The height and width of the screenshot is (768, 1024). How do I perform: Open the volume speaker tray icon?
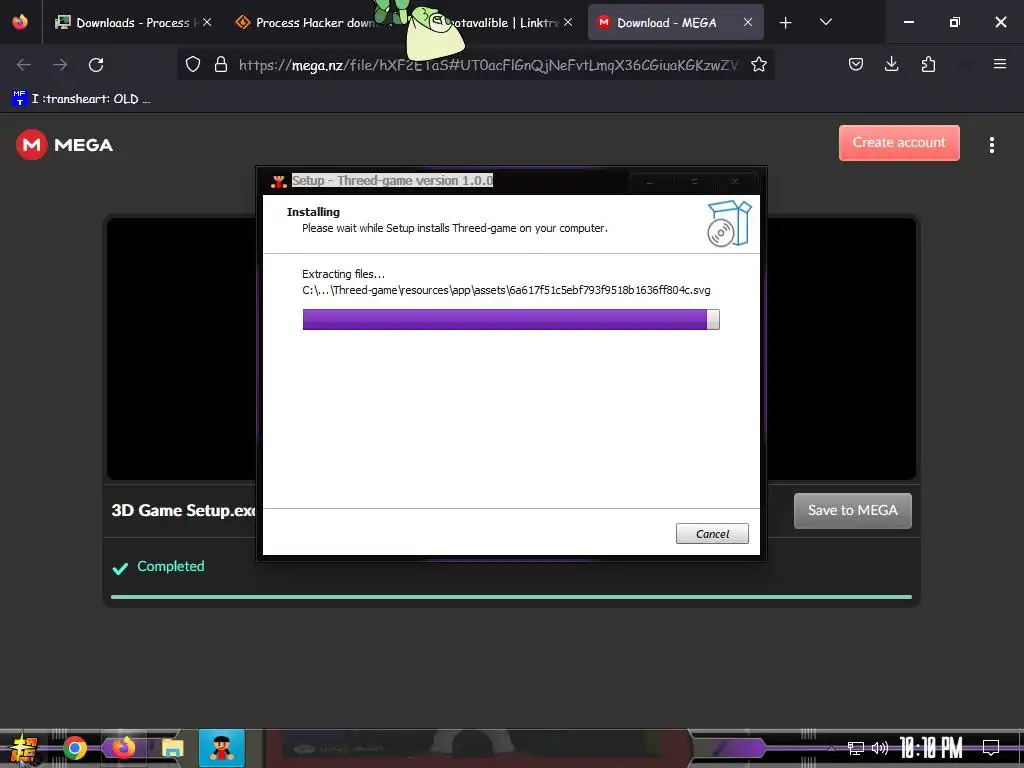(x=880, y=748)
